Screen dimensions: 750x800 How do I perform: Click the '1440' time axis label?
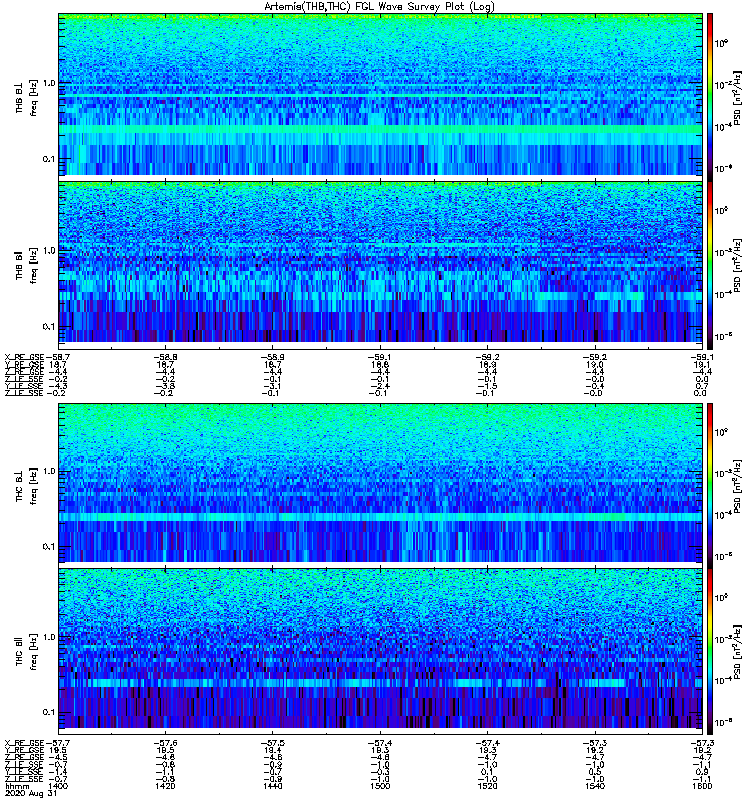(273, 786)
